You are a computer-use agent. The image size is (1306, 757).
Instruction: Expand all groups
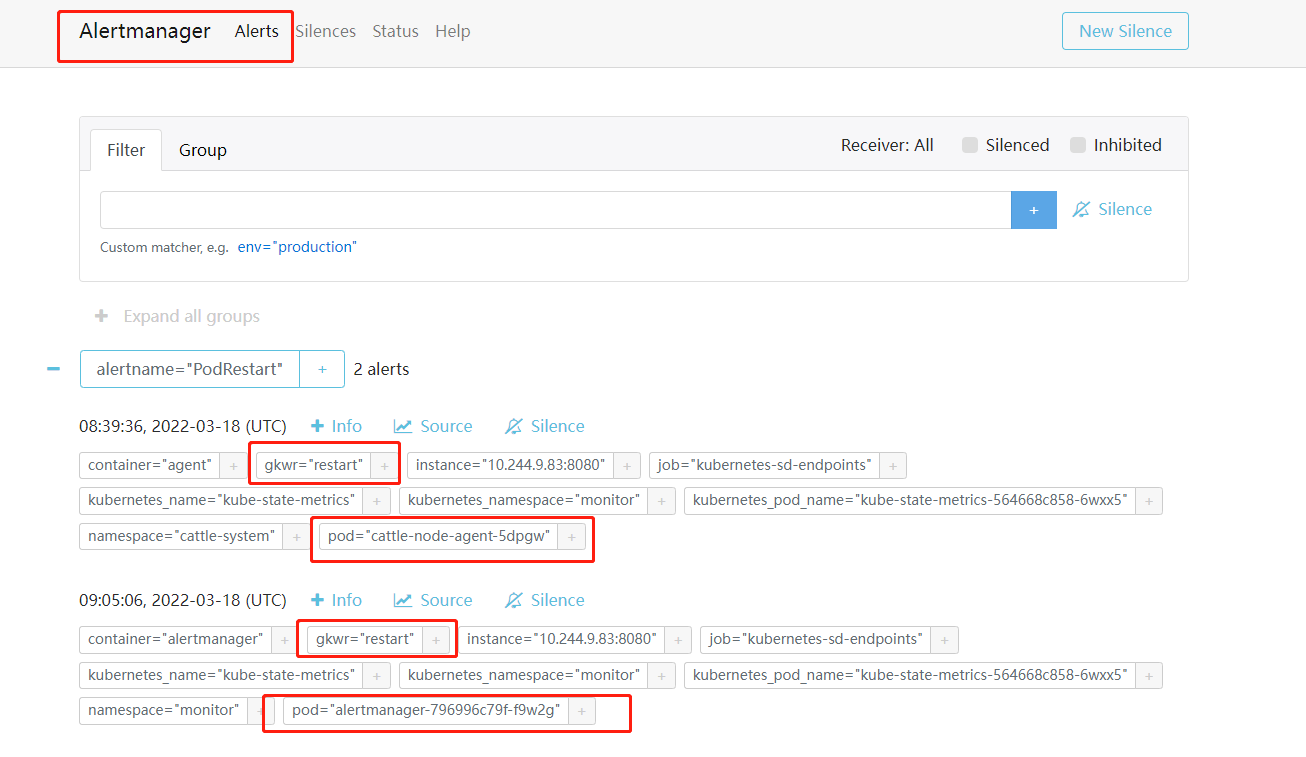pos(177,316)
